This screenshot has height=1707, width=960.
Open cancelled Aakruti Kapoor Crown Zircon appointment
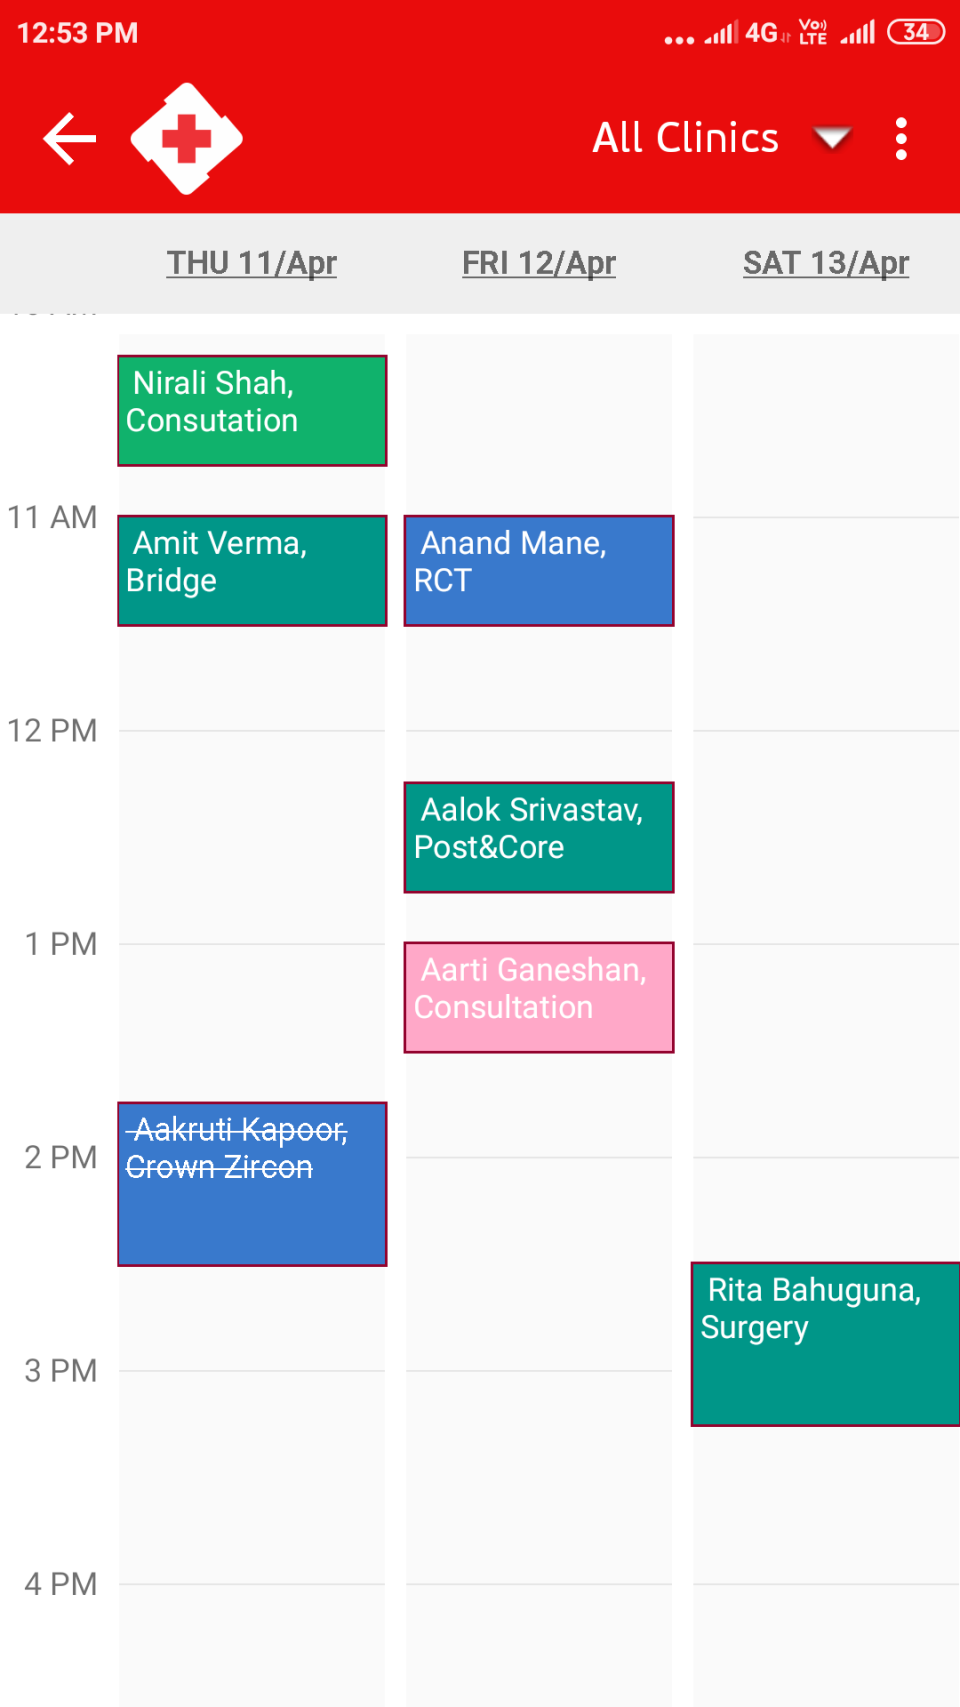point(252,1184)
